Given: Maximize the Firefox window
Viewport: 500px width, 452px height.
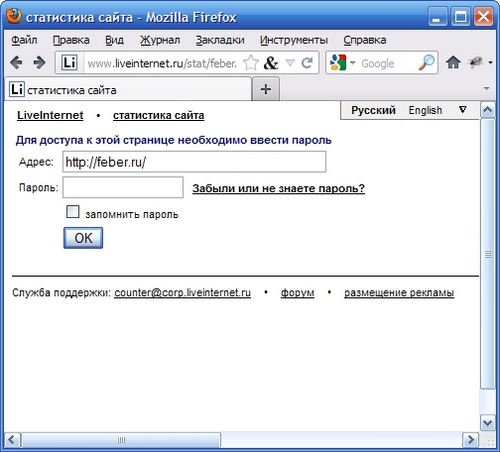Looking at the screenshot, I should [460, 16].
